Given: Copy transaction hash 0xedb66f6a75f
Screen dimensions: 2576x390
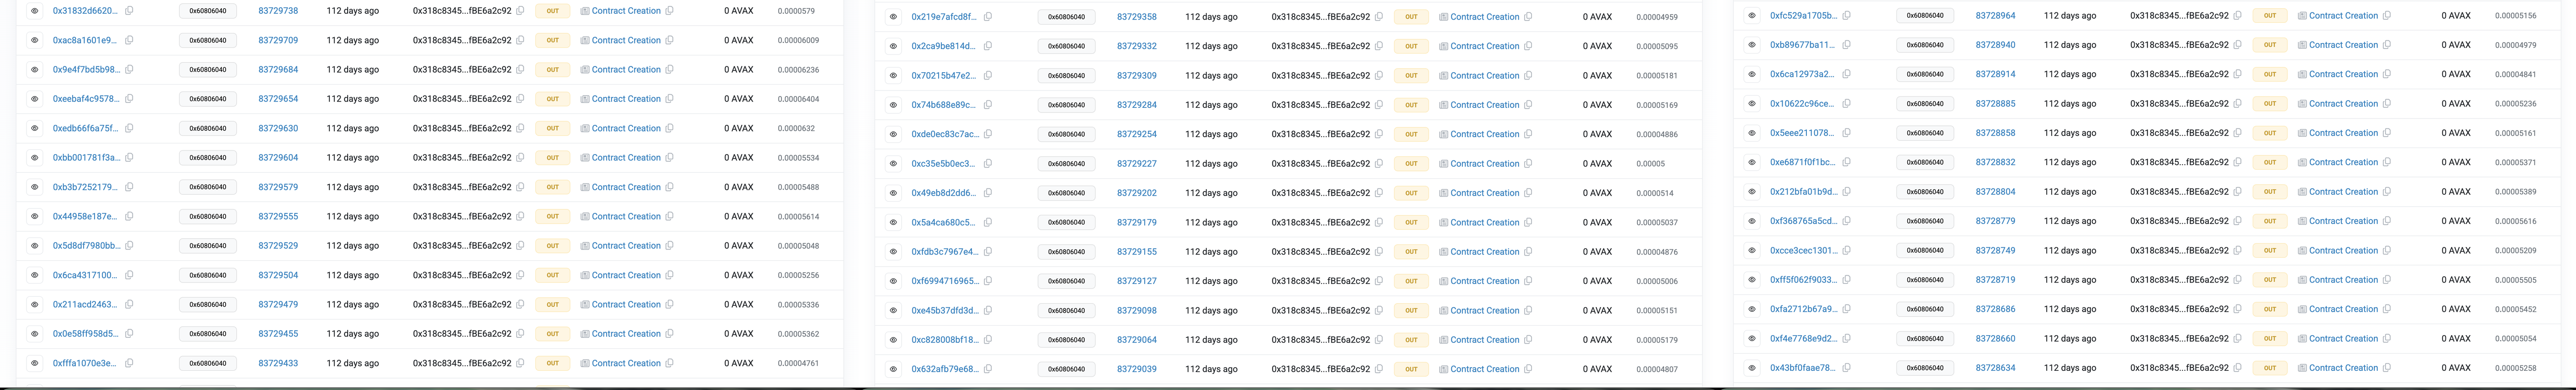Looking at the screenshot, I should click(x=129, y=128).
